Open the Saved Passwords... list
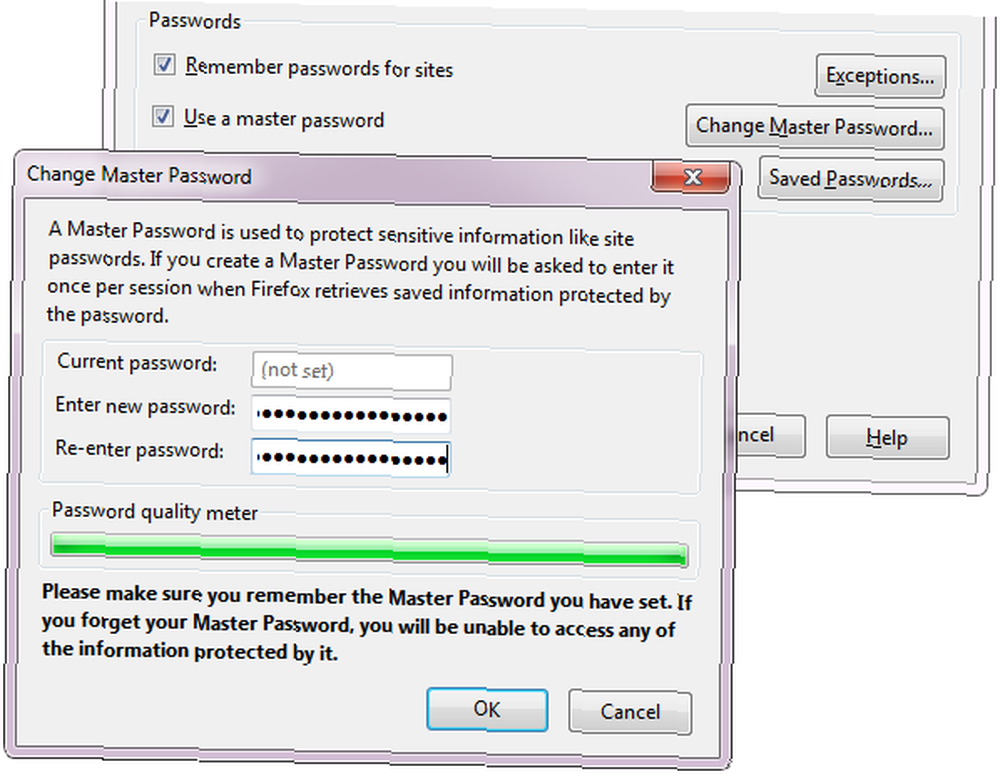 click(850, 179)
